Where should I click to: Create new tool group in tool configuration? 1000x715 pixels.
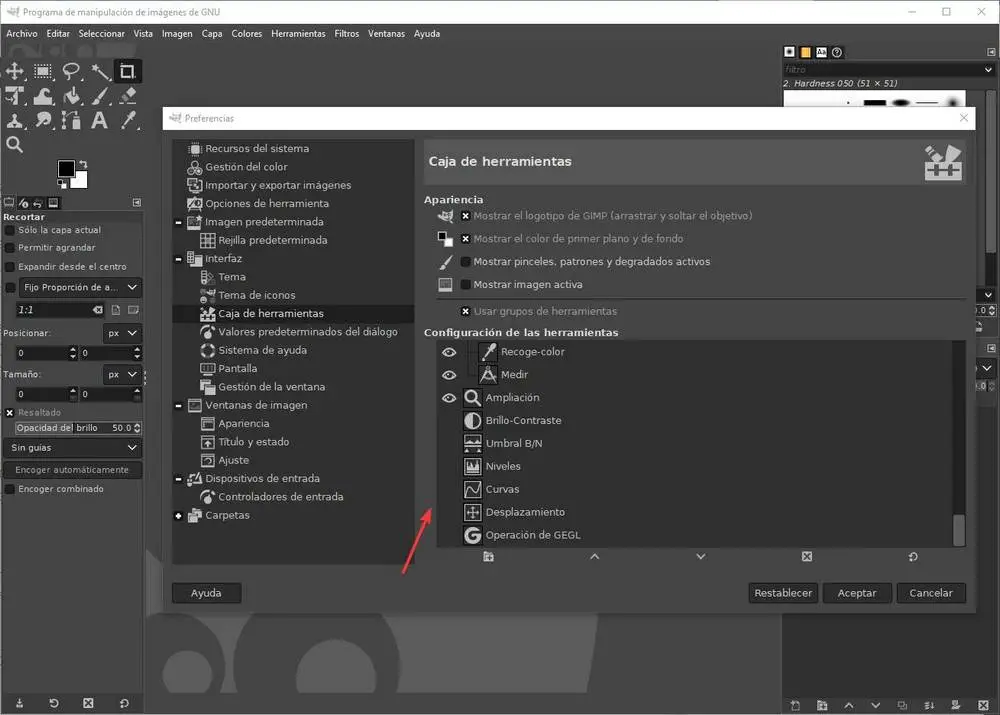pos(489,557)
